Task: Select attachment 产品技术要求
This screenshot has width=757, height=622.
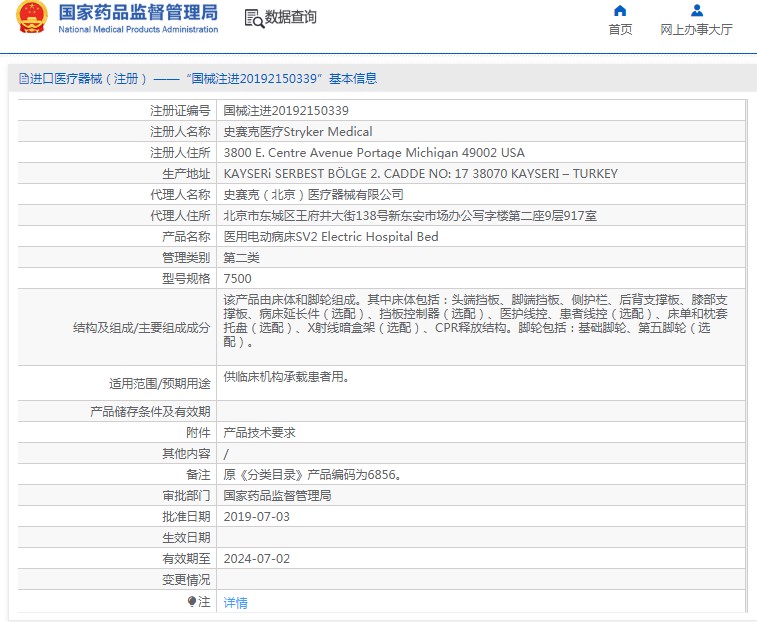Action: tap(259, 433)
